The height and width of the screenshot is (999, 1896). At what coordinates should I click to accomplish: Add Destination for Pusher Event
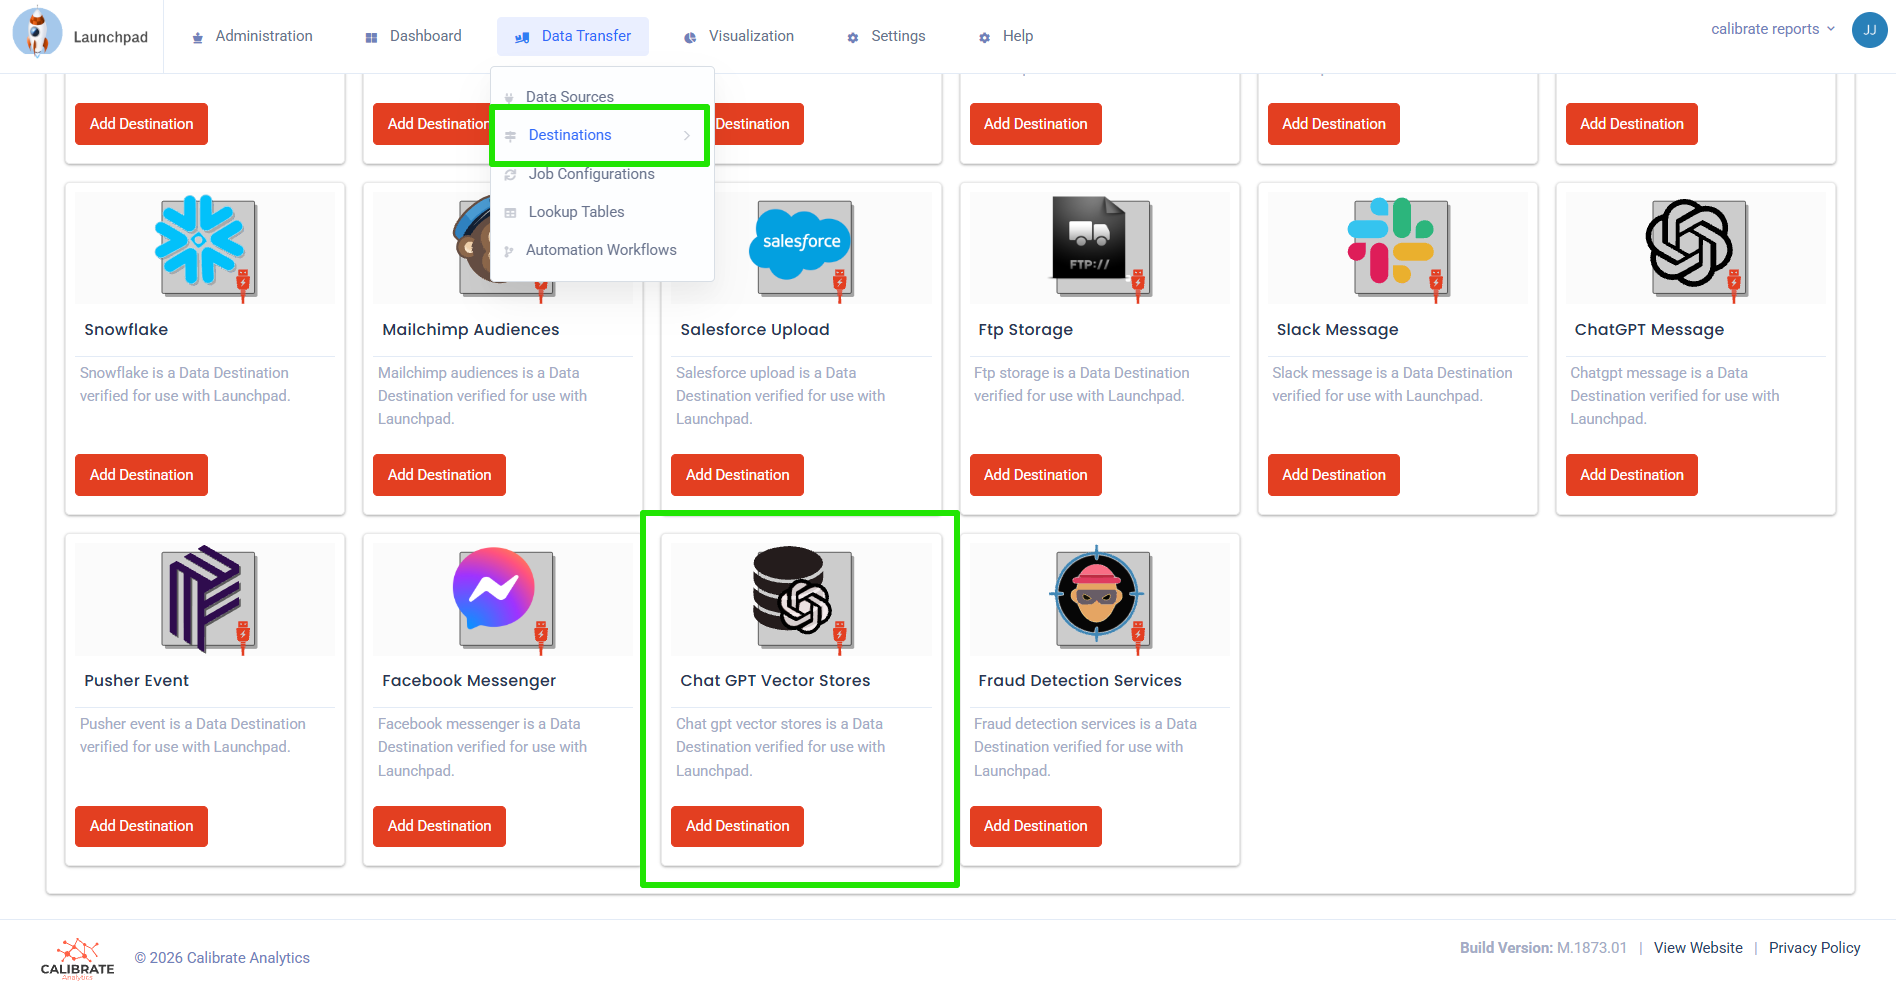point(141,826)
